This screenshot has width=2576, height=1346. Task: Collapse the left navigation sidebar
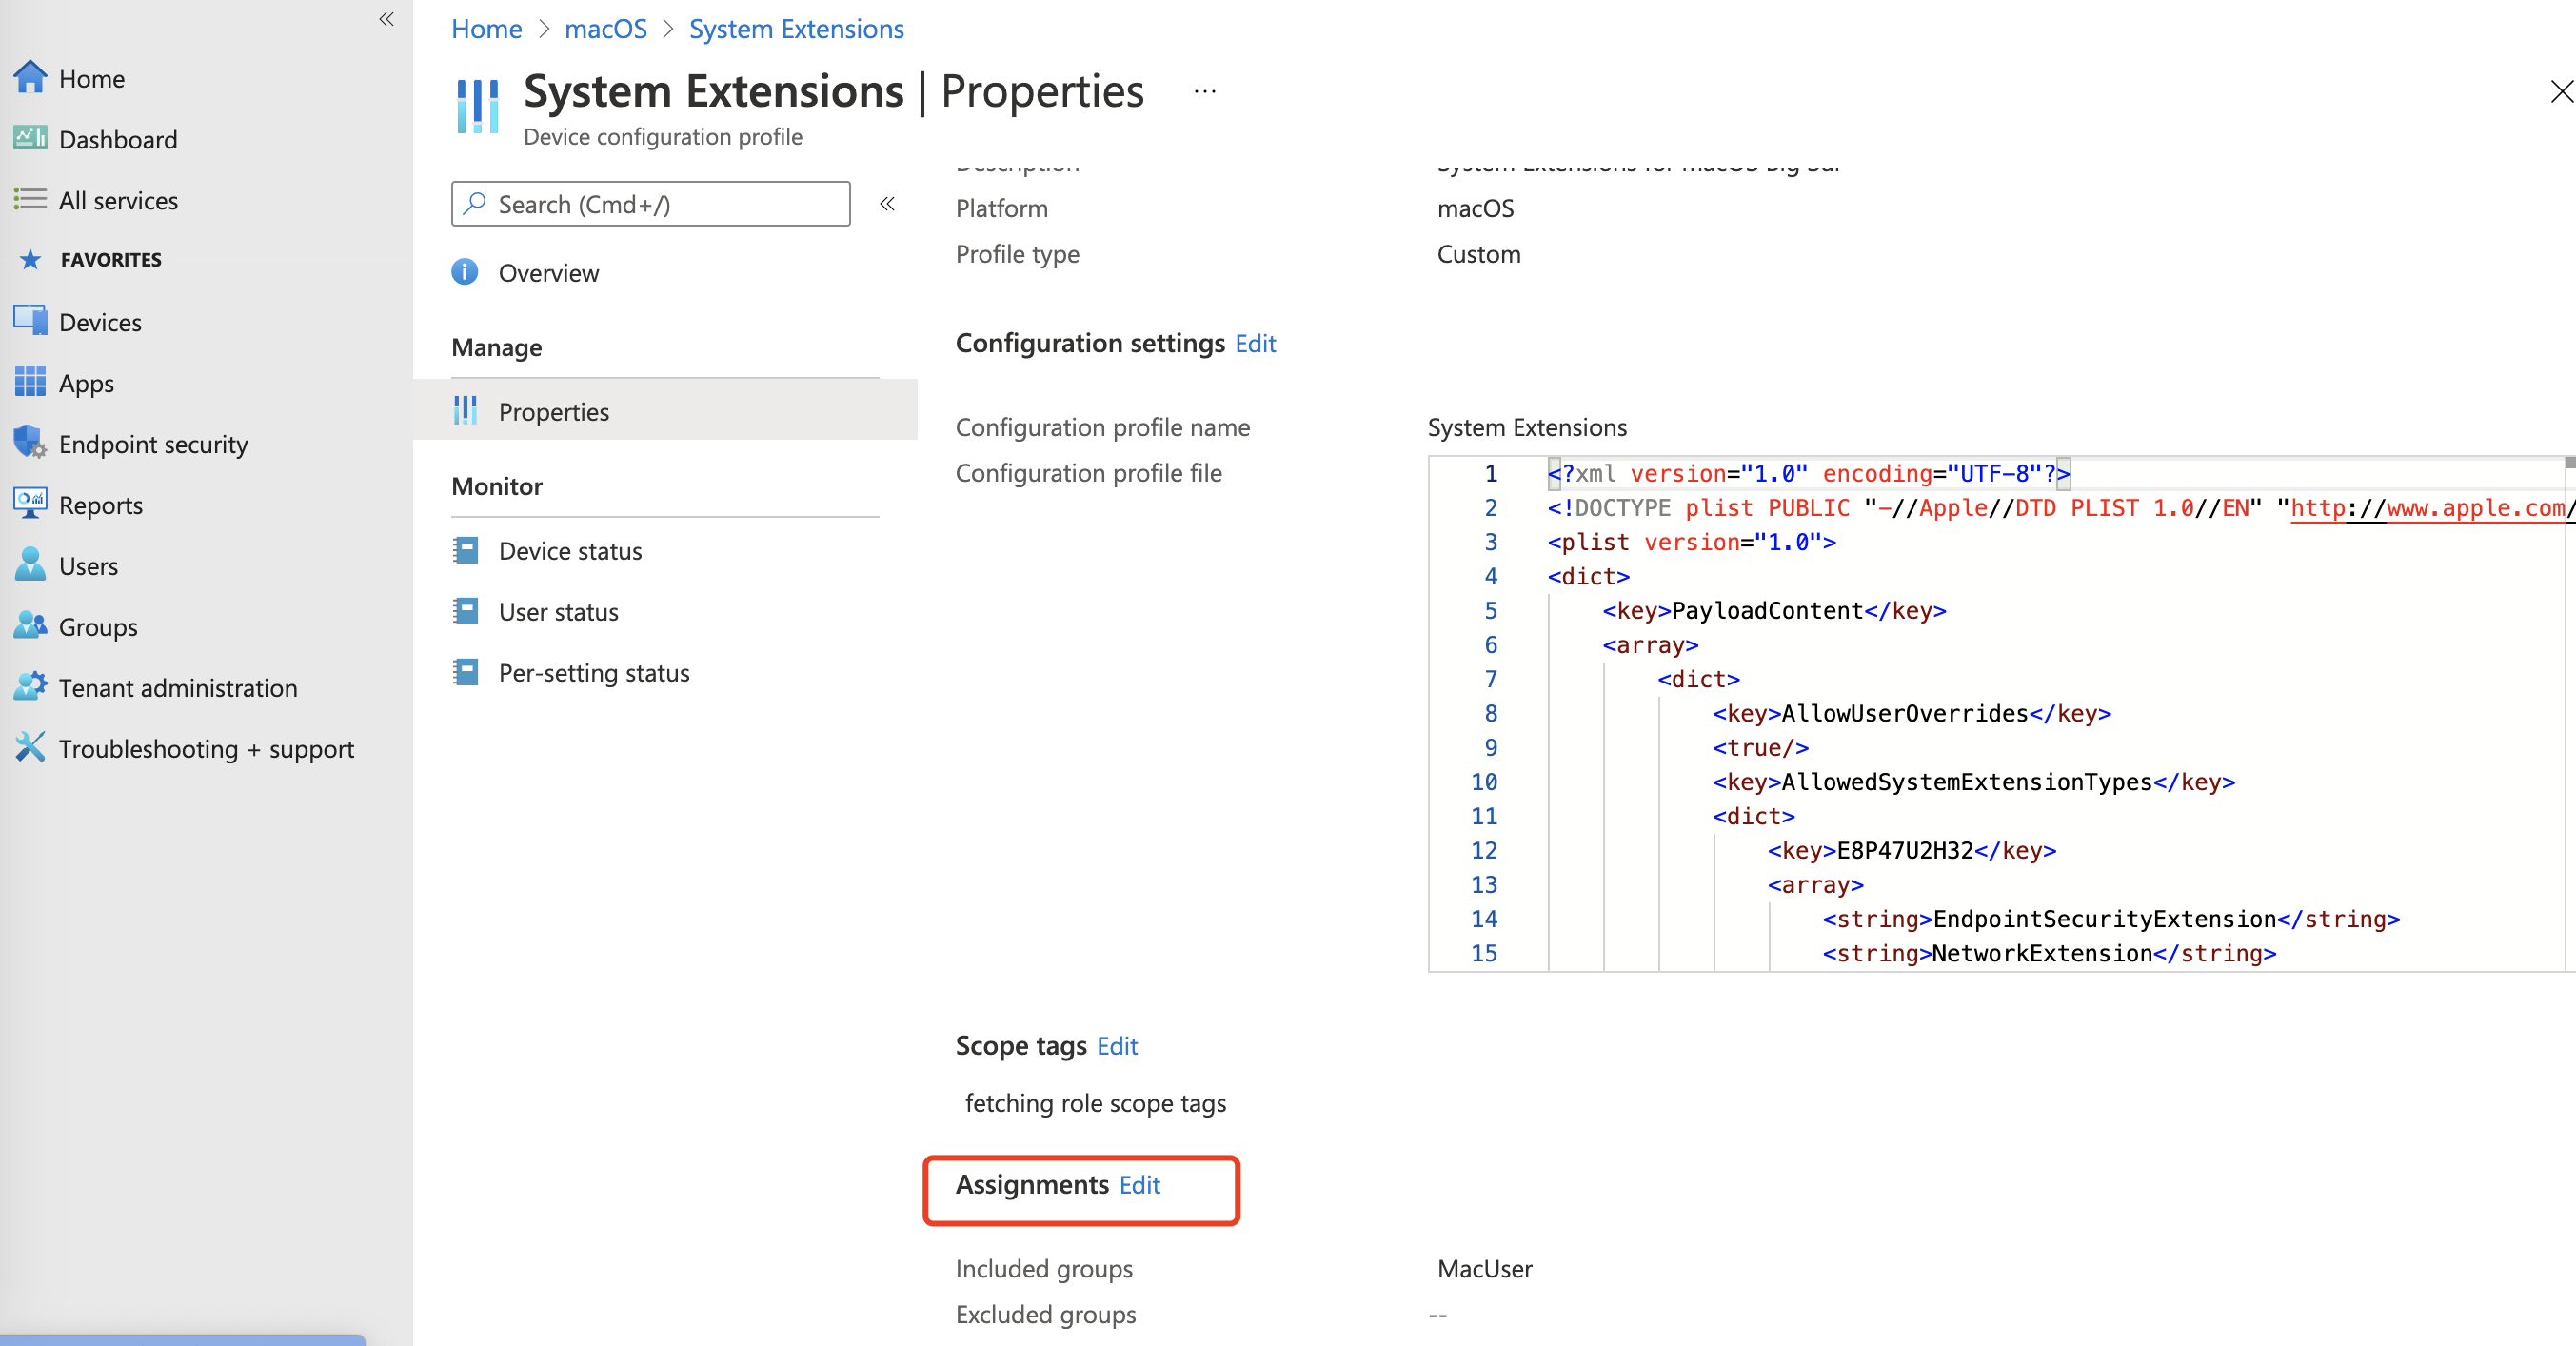click(x=386, y=20)
